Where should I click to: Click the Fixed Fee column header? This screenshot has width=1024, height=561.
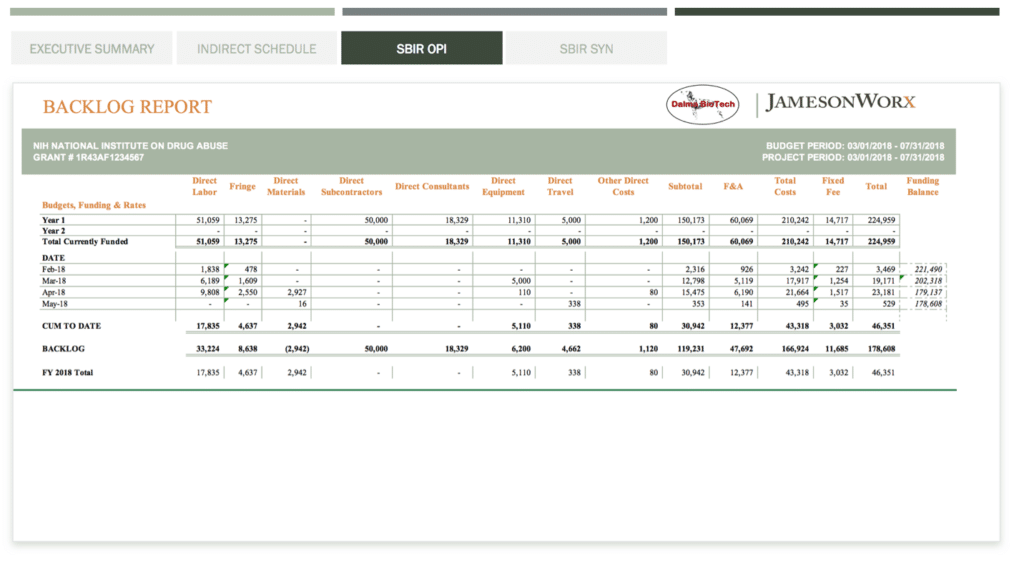(833, 186)
